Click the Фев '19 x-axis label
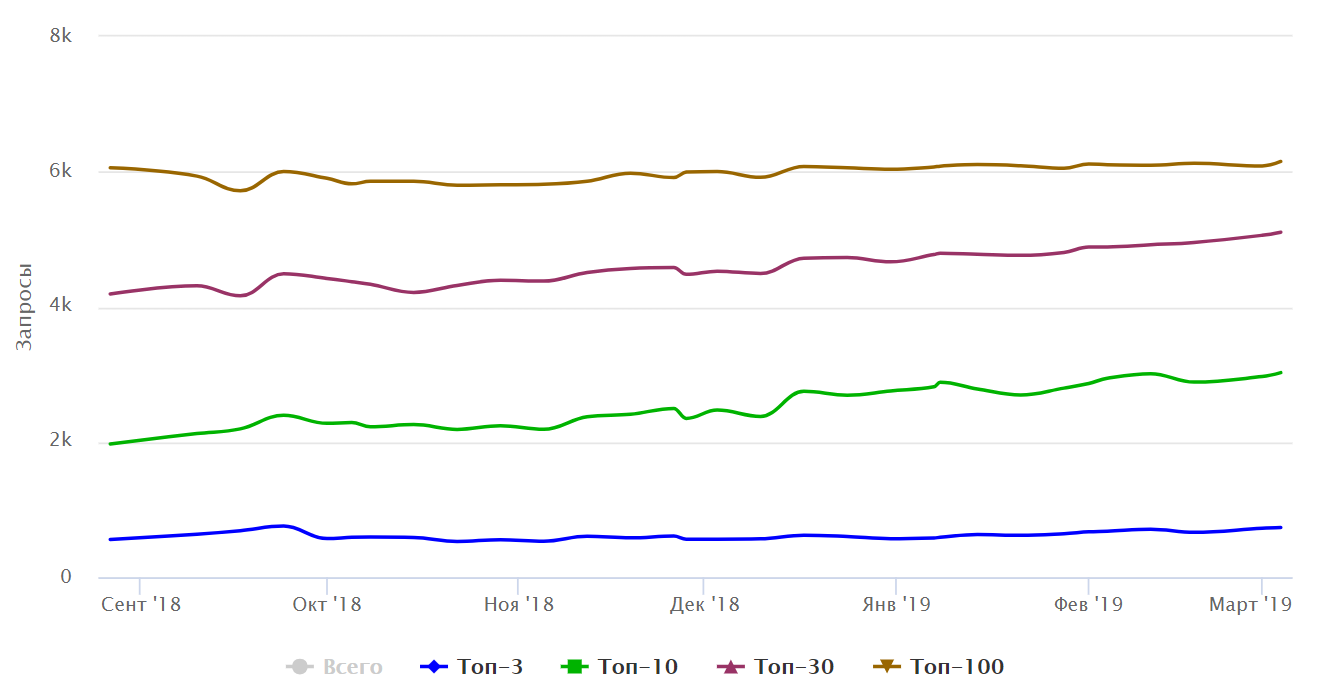Screen dimensions: 1326x686 (x=1088, y=605)
